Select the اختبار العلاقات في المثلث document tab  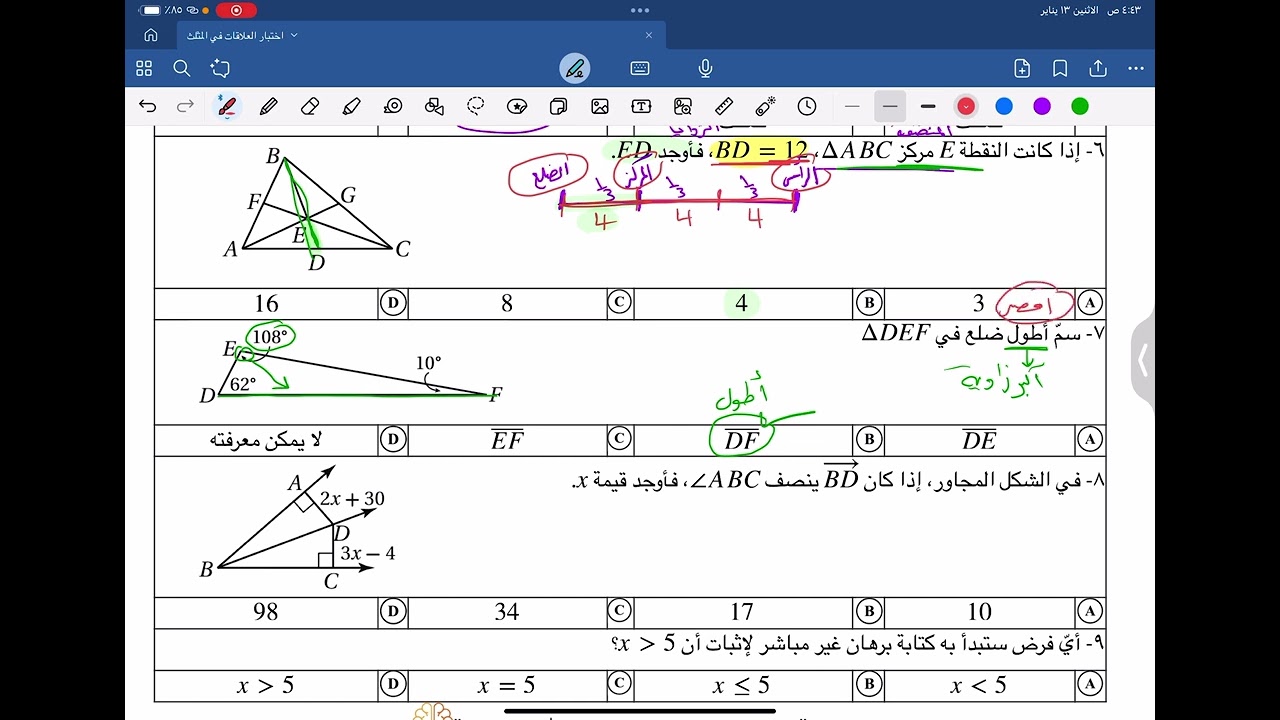(420, 35)
